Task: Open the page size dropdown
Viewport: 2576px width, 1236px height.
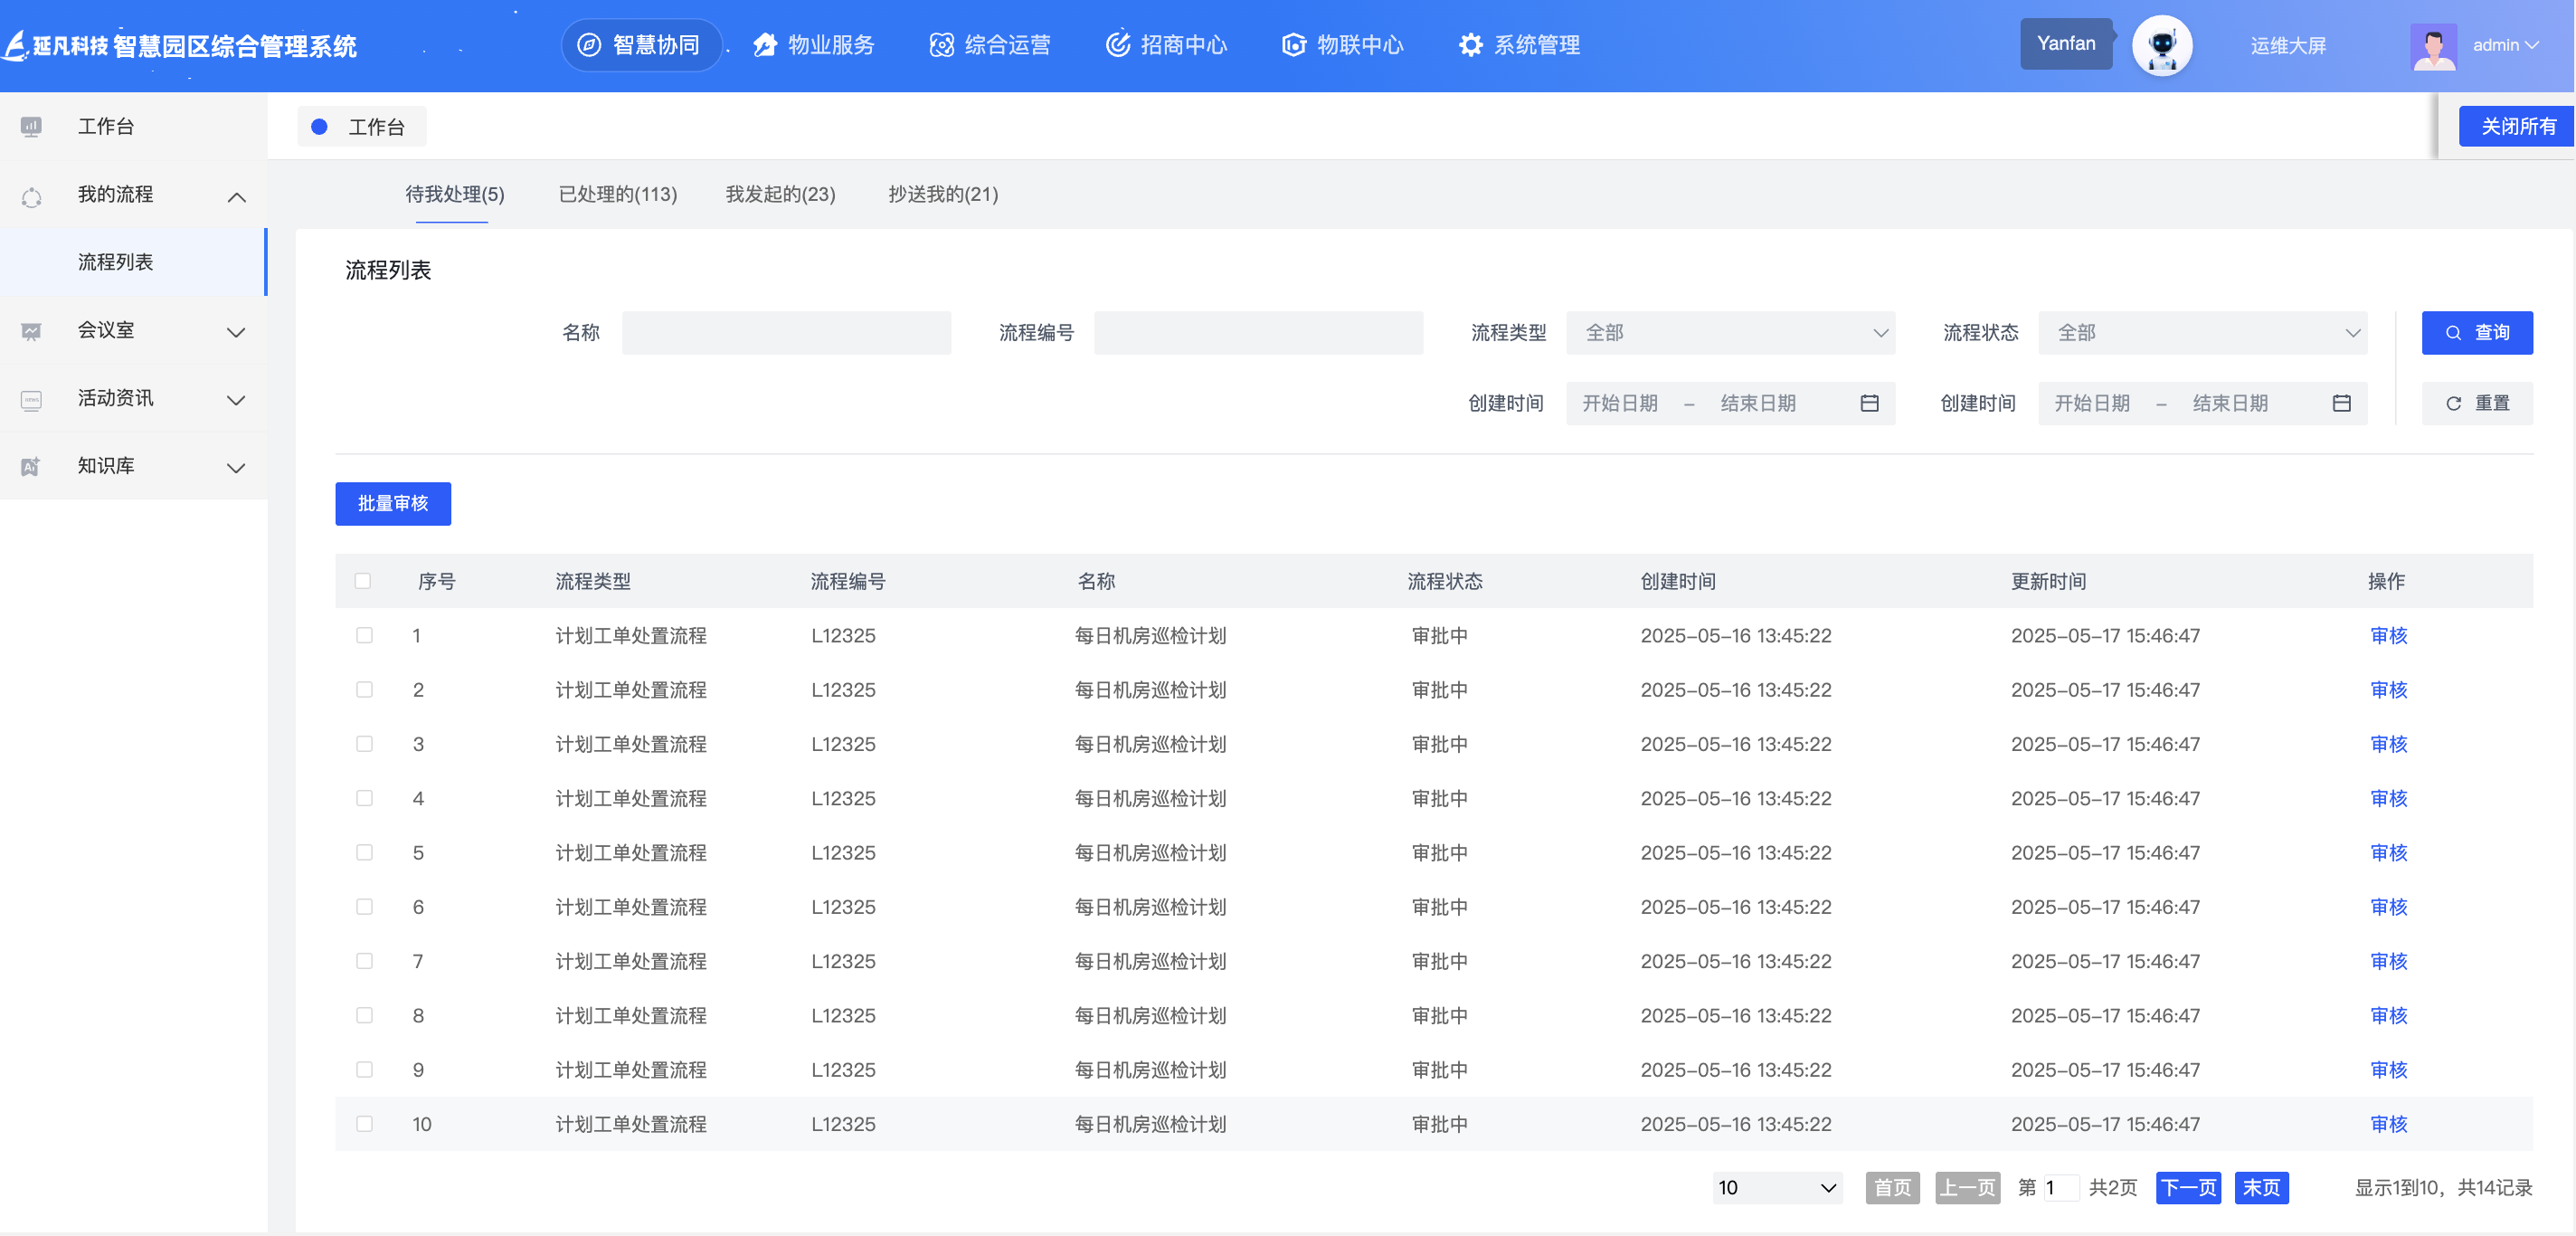Action: pyautogui.click(x=1776, y=1188)
